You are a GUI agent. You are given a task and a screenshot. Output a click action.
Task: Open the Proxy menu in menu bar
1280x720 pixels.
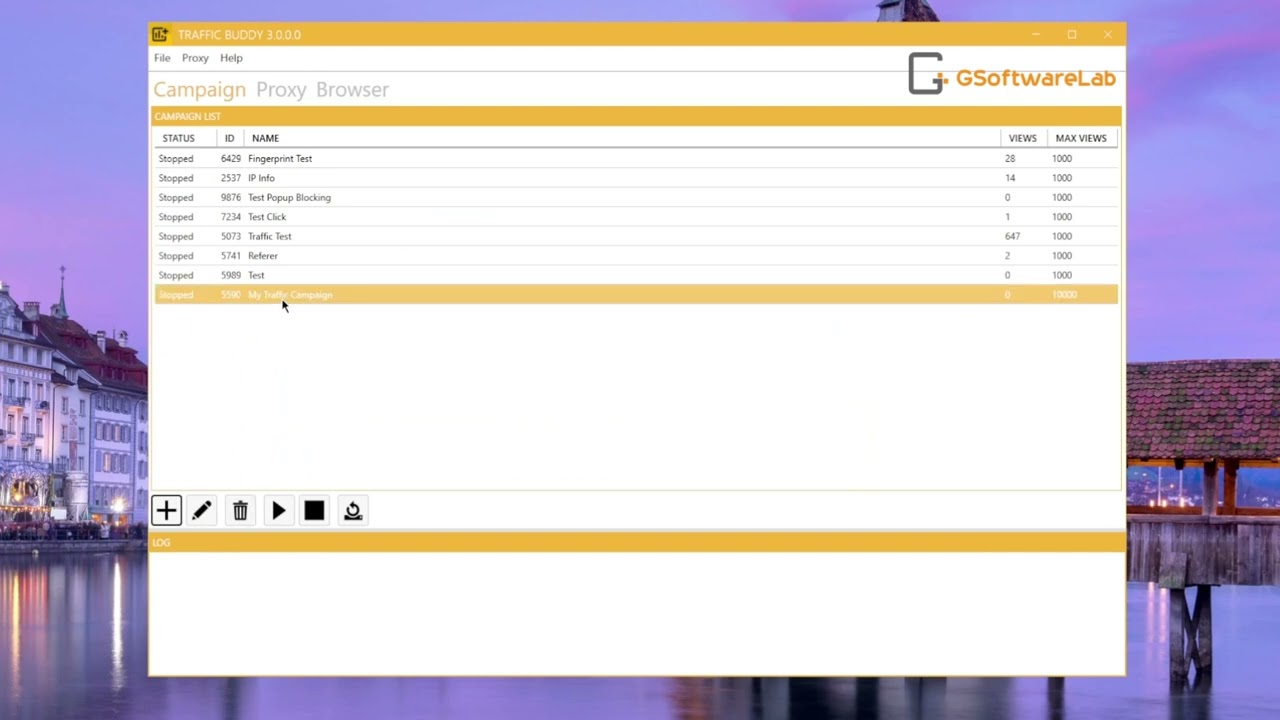[195, 58]
